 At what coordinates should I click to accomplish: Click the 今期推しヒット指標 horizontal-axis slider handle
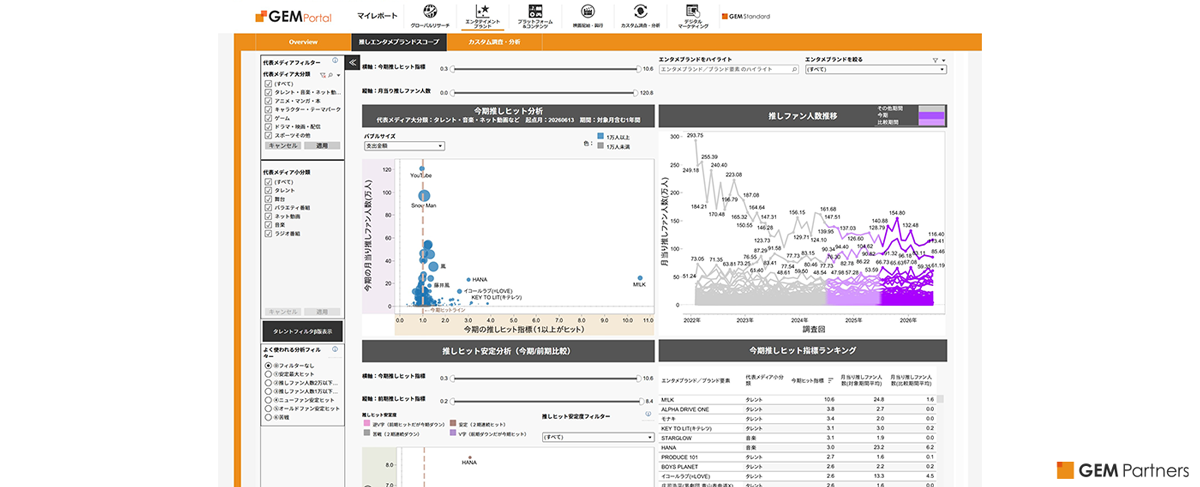[x=455, y=69]
